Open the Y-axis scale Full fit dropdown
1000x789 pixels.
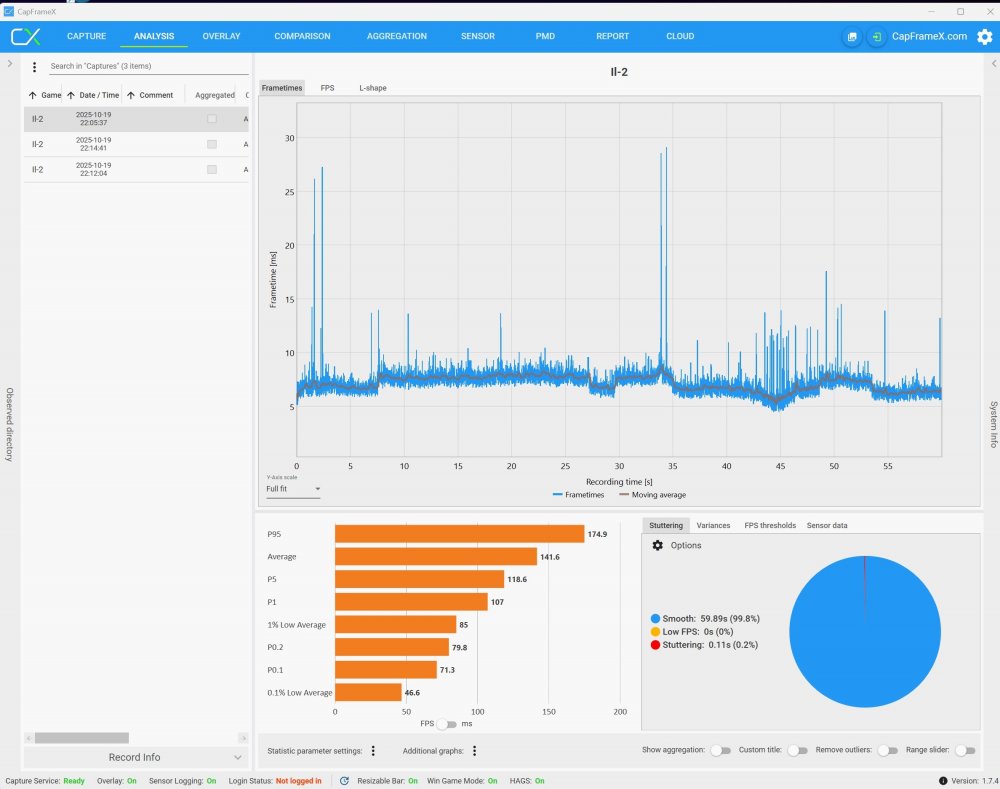293,490
